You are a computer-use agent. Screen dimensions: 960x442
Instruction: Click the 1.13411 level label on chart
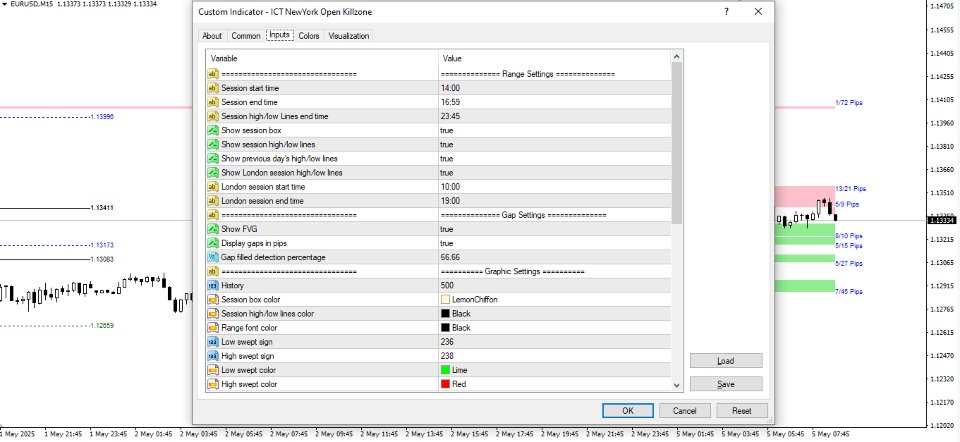coord(102,208)
